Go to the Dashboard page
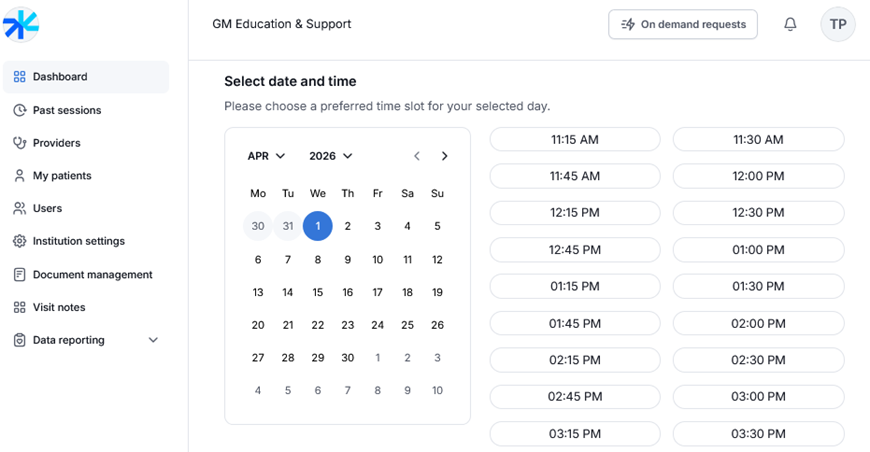Screen dimensions: 870x452 tap(60, 77)
